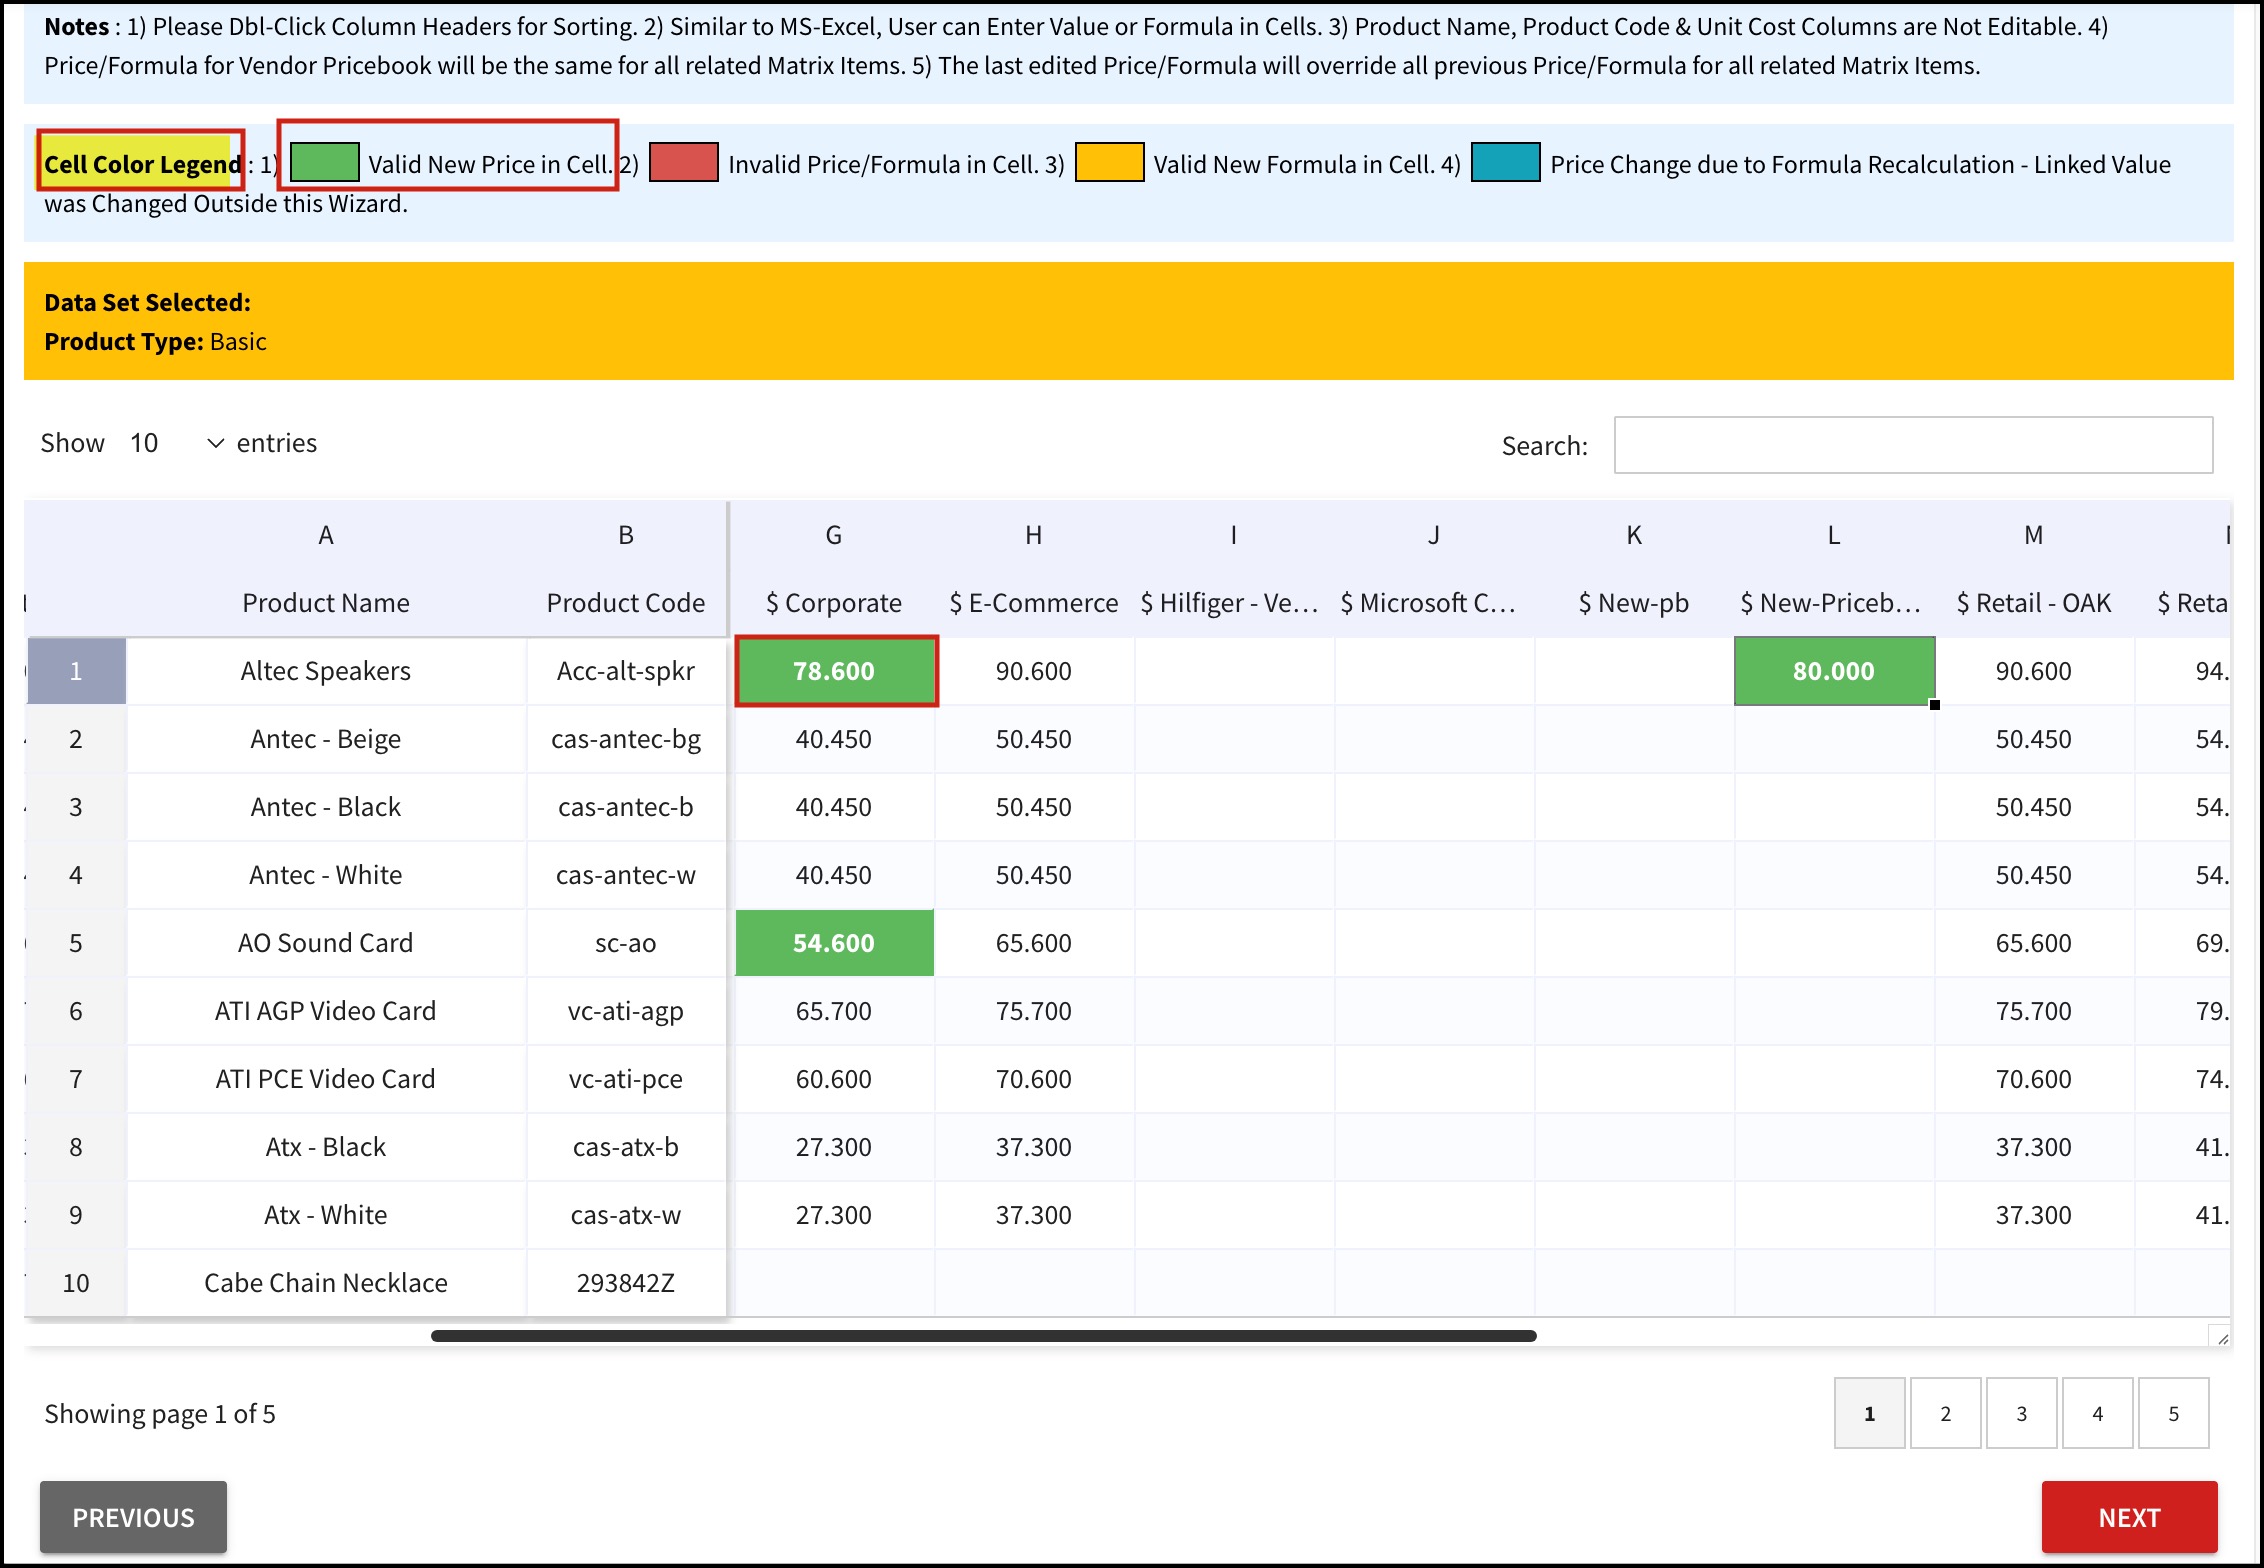Select row header 10
This screenshot has height=1568, width=2264.
[76, 1283]
